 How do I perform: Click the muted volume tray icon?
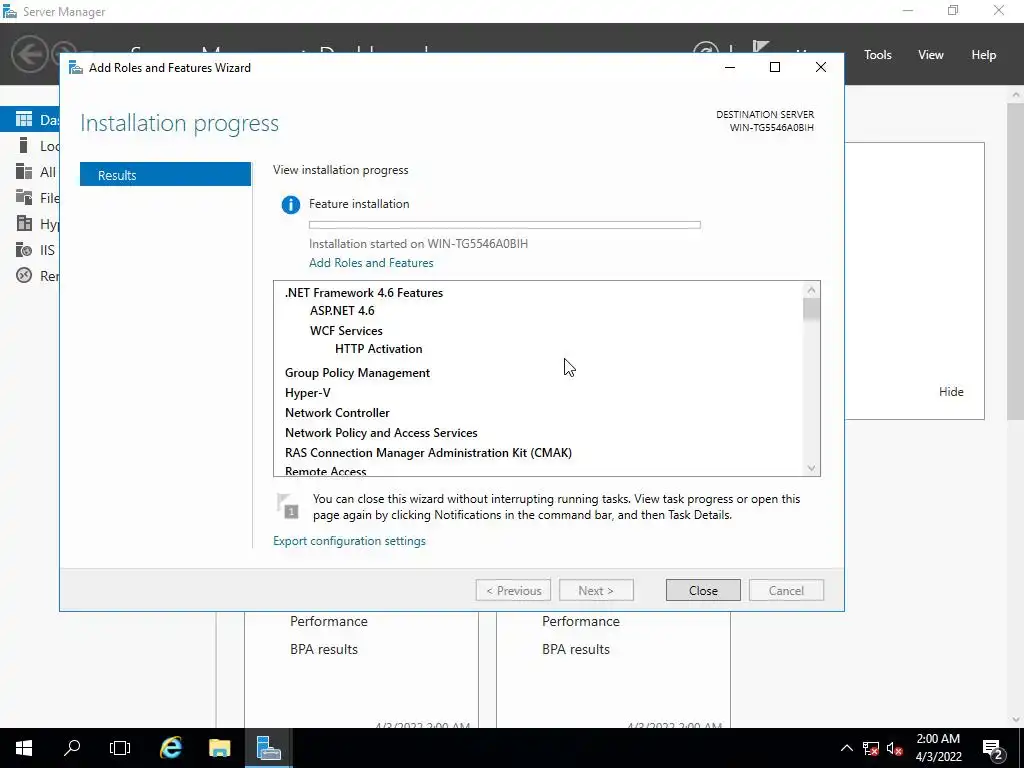click(894, 748)
